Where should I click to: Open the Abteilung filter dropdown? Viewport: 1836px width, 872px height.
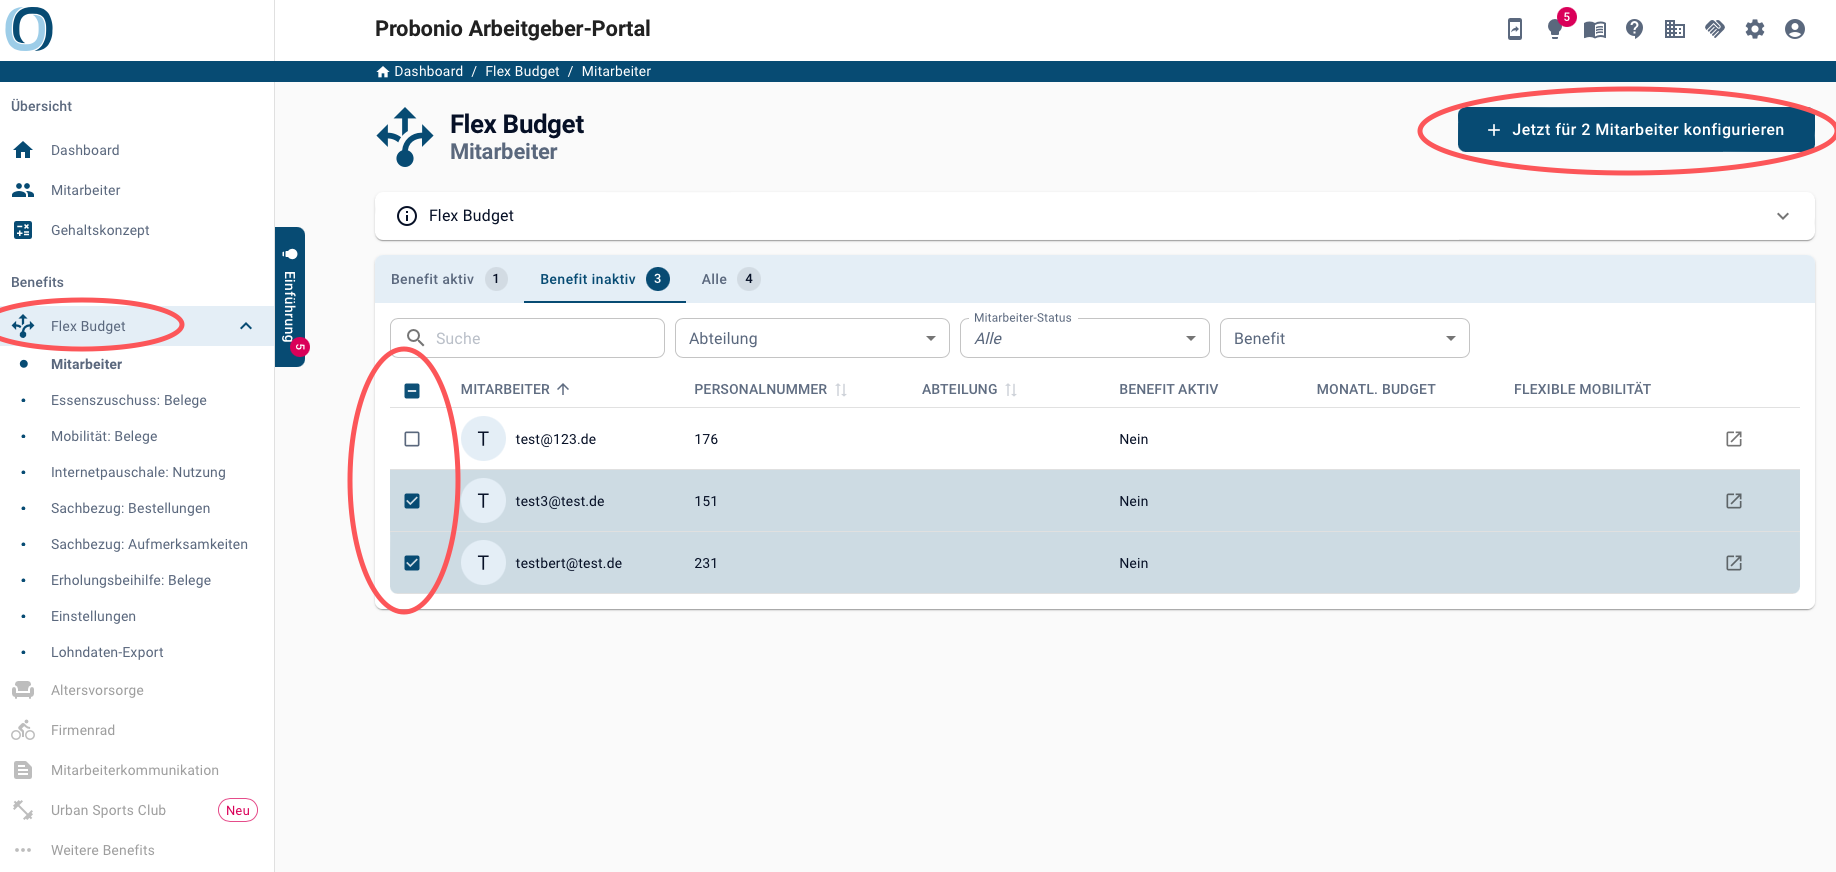click(x=812, y=338)
